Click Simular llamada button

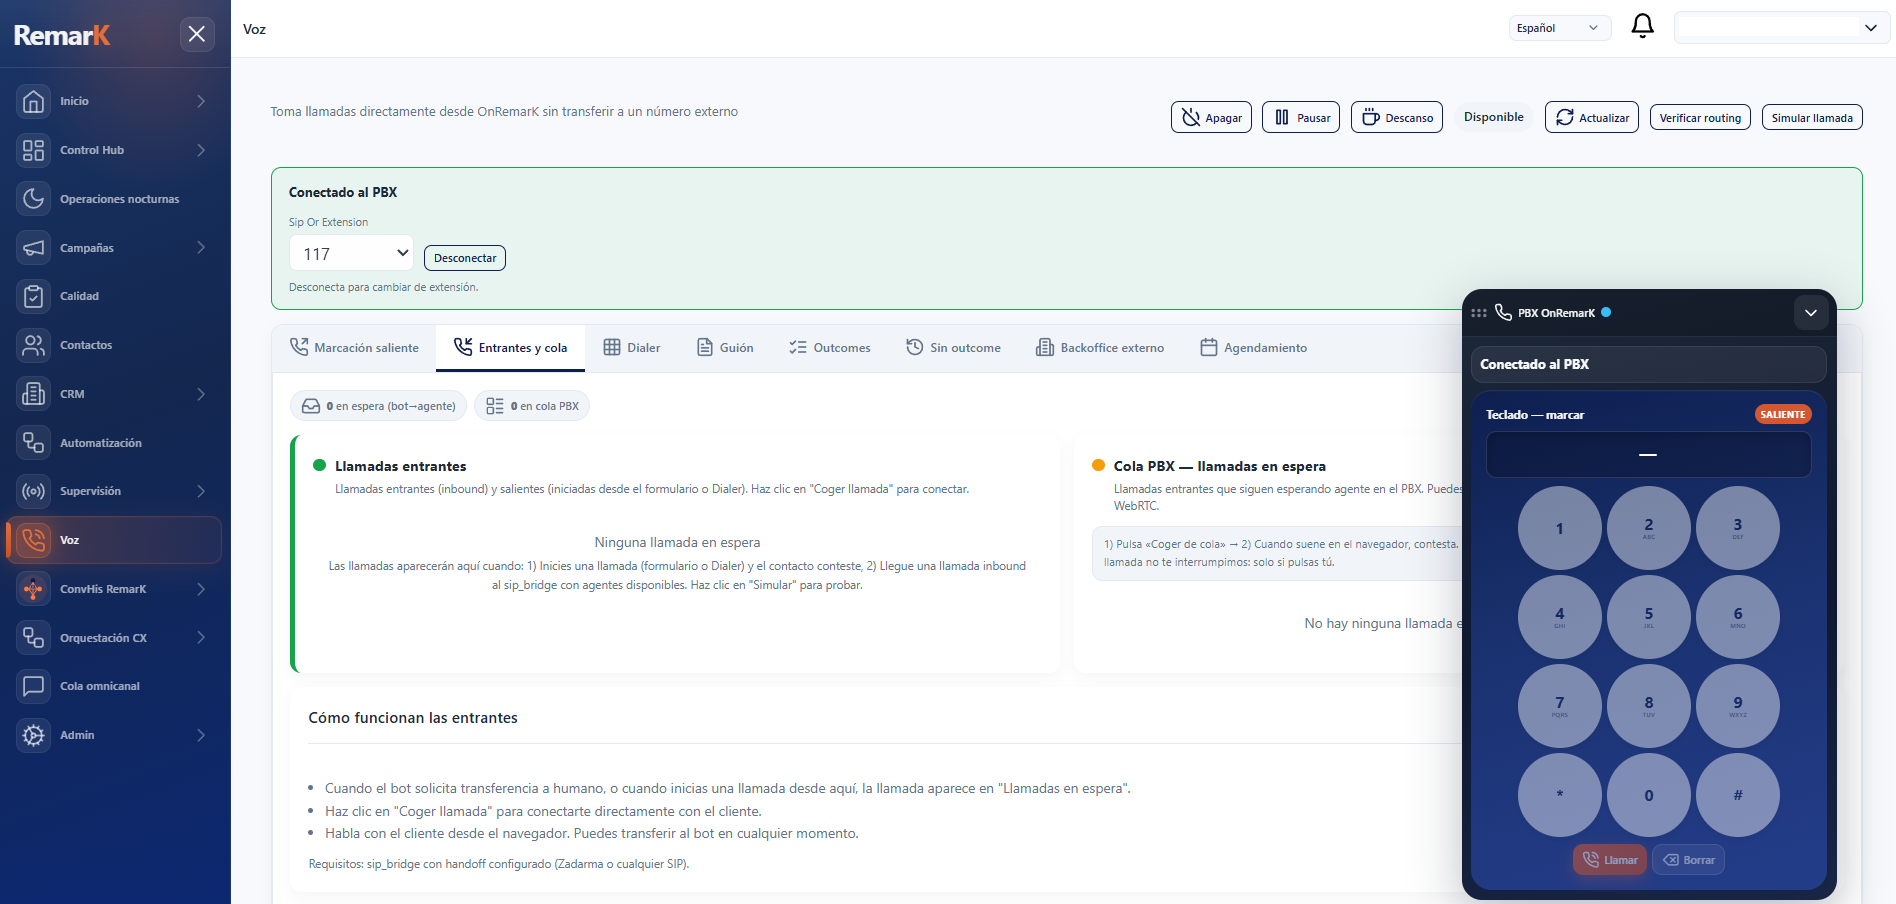click(x=1812, y=118)
